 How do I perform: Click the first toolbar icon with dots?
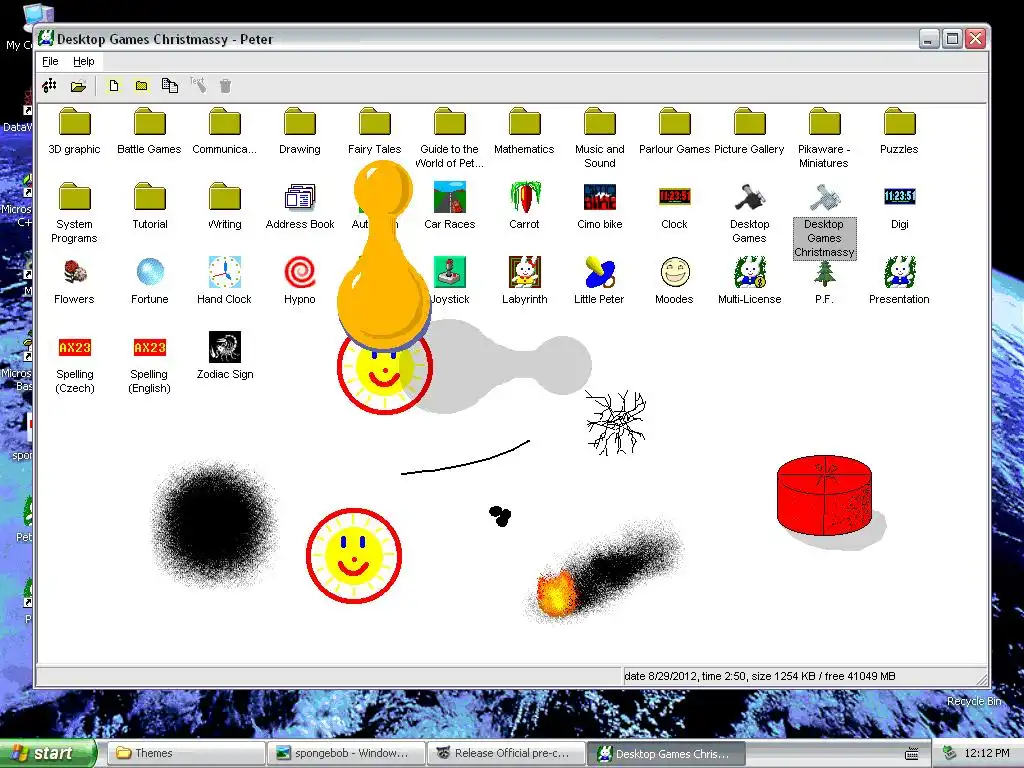[50, 86]
